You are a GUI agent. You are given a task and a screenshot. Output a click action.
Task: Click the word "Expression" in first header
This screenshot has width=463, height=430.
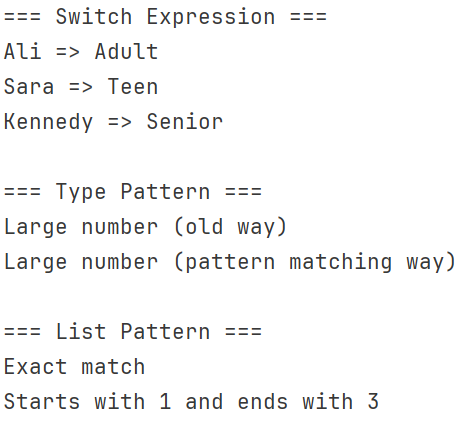tap(211, 17)
